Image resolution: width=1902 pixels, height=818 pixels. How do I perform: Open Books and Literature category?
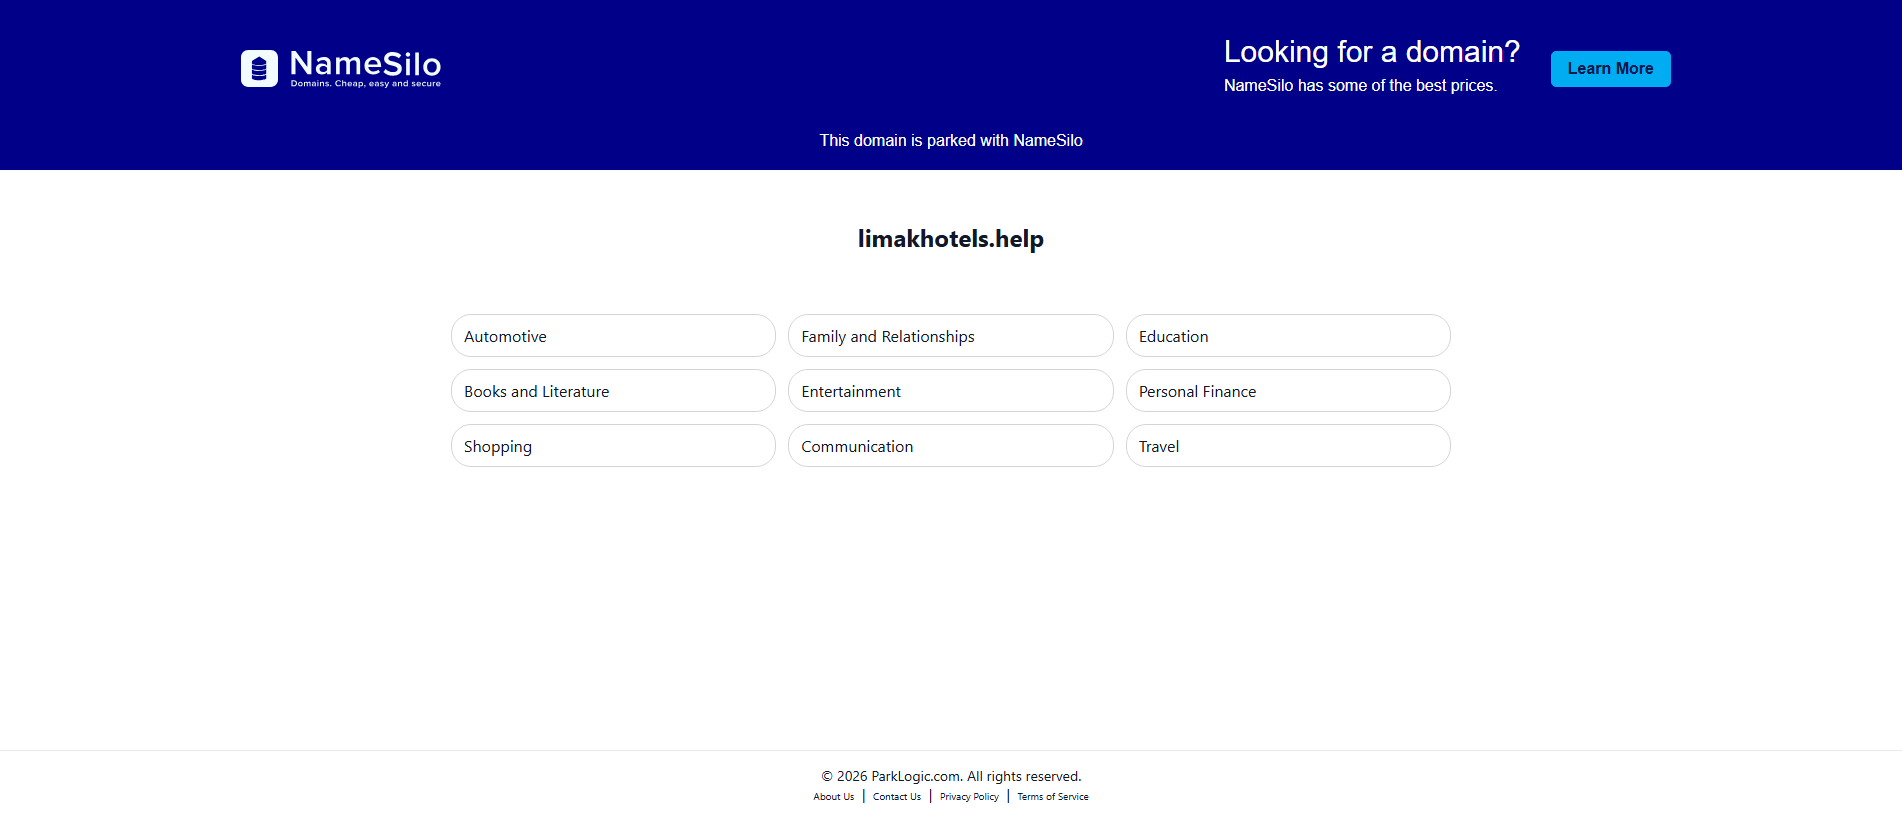tap(613, 391)
